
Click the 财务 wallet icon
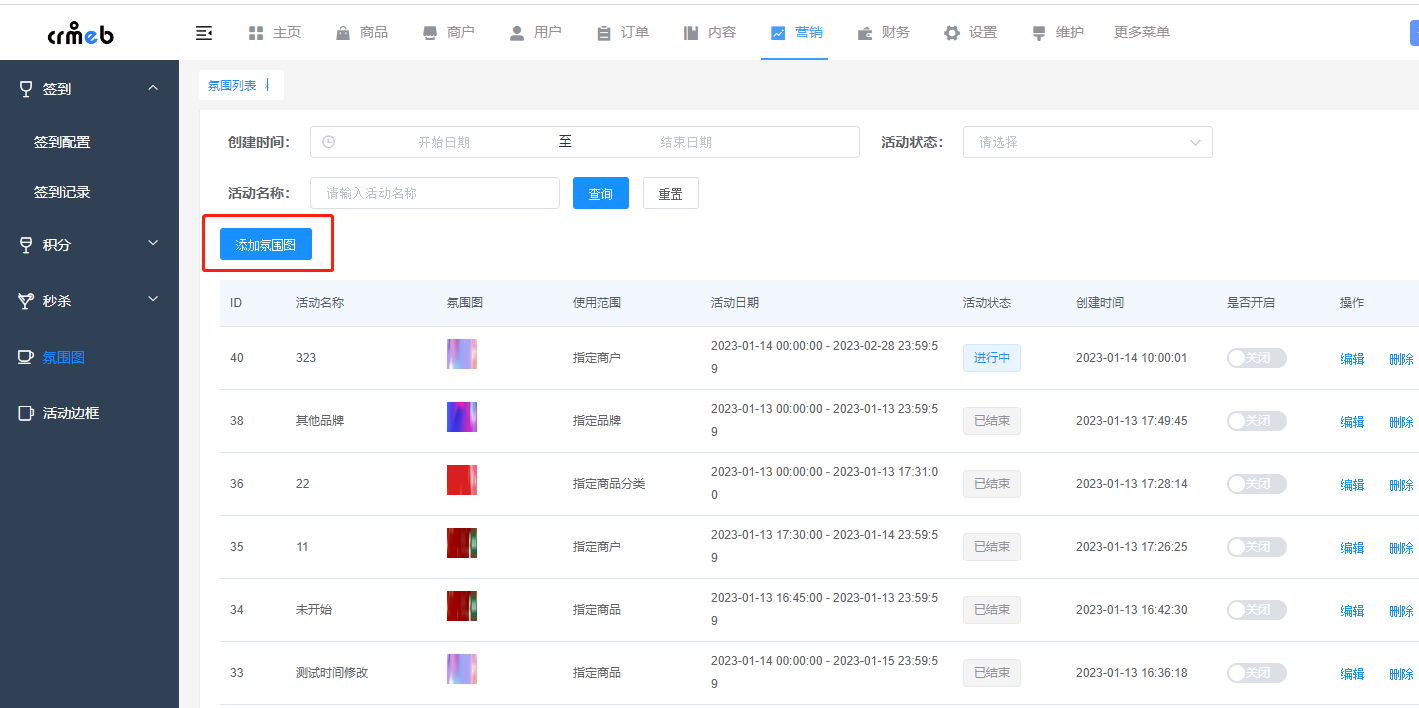click(865, 33)
